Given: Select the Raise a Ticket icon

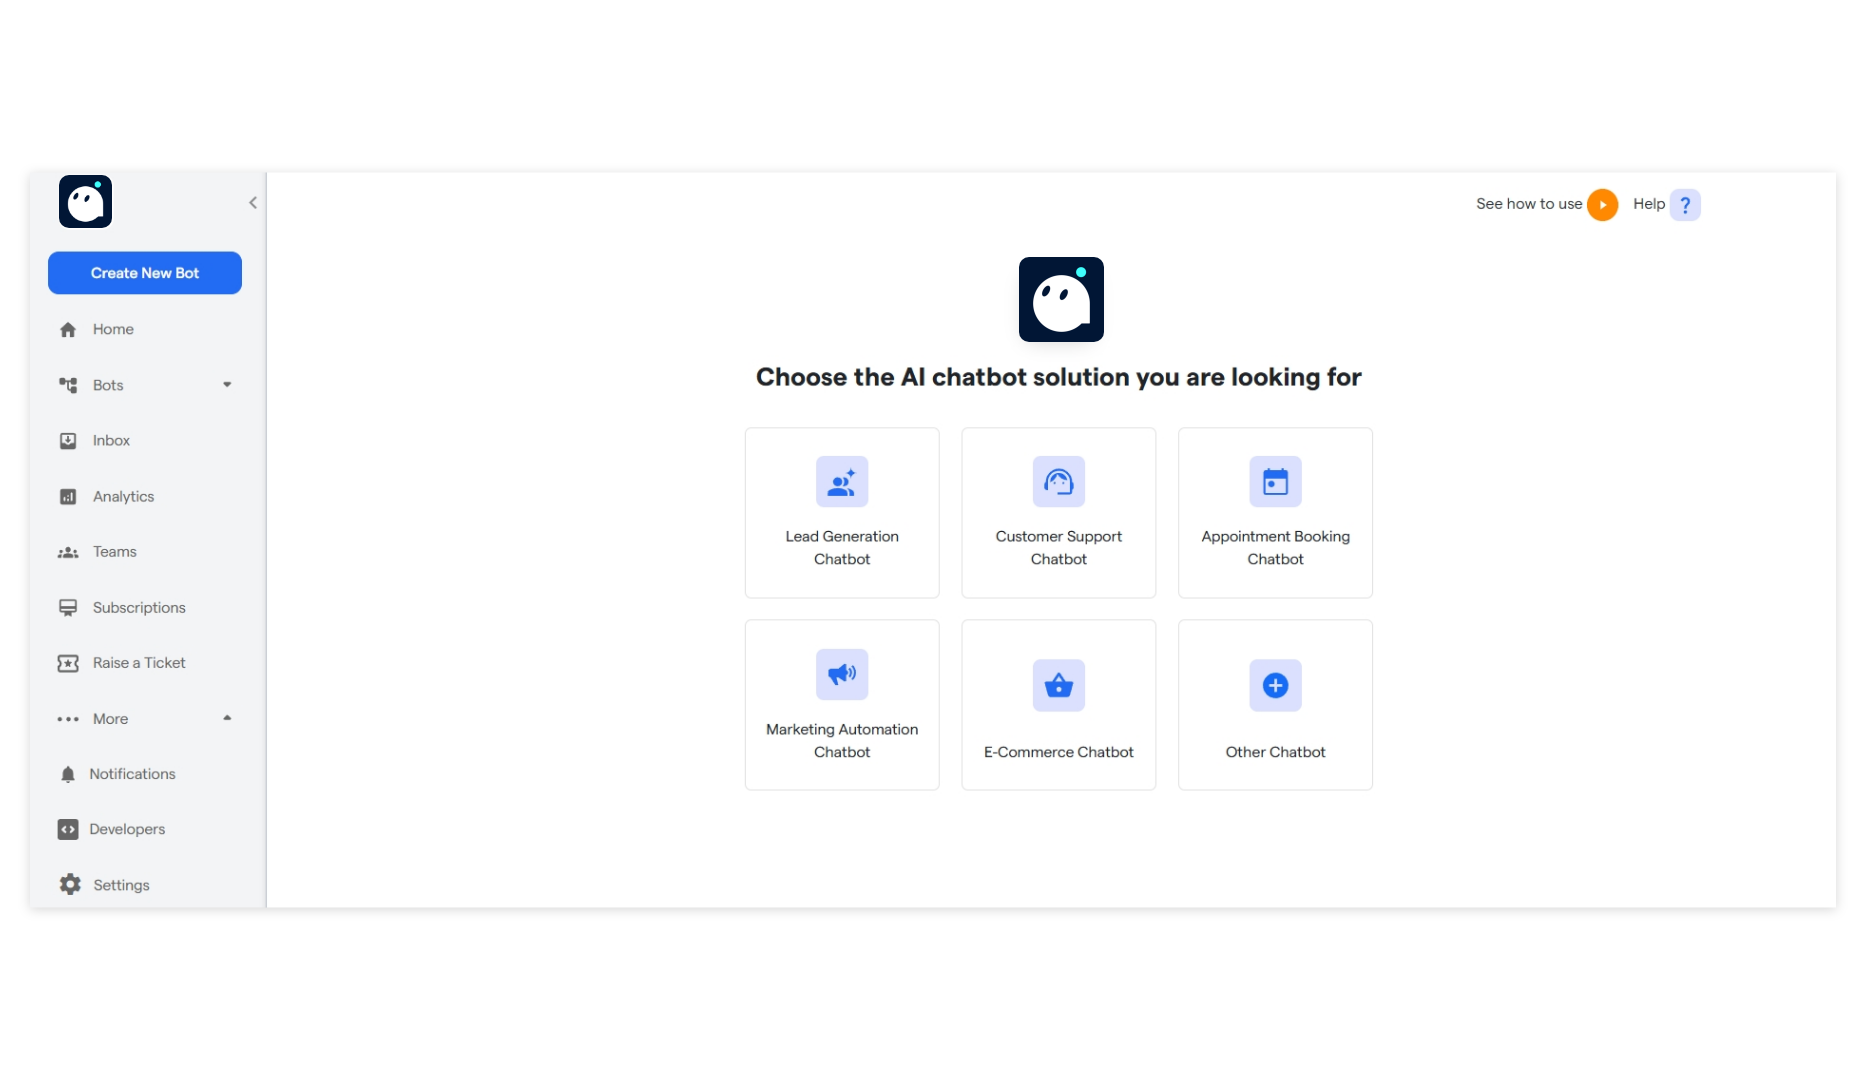Looking at the screenshot, I should (68, 662).
